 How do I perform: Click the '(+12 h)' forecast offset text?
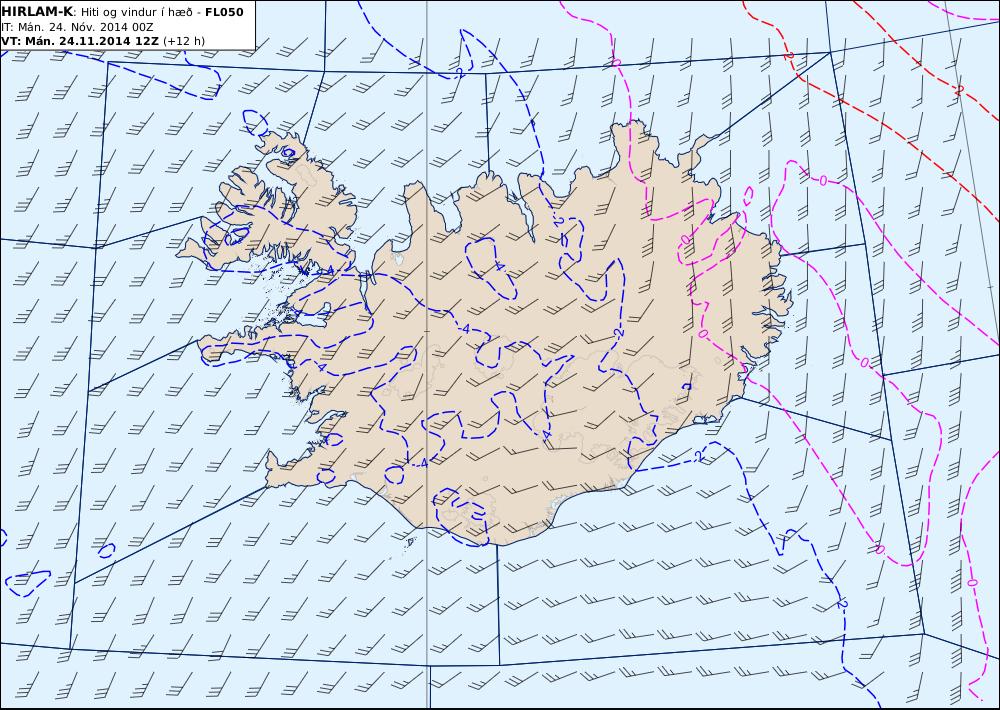click(184, 41)
